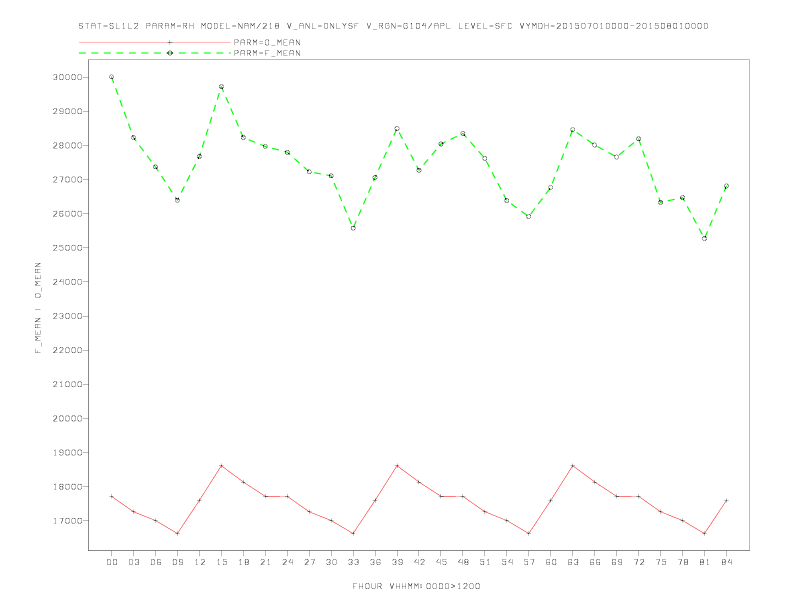Click red O_MEAN peak at hour 63

pos(573,466)
